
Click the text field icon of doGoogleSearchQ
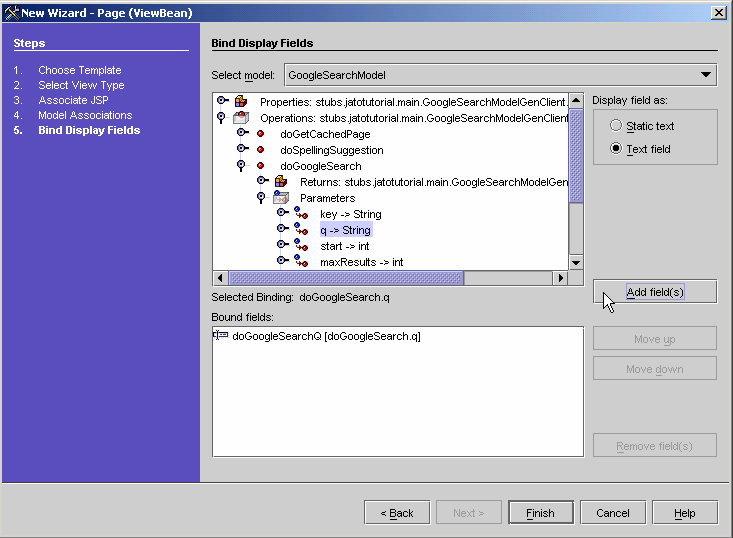(x=221, y=335)
